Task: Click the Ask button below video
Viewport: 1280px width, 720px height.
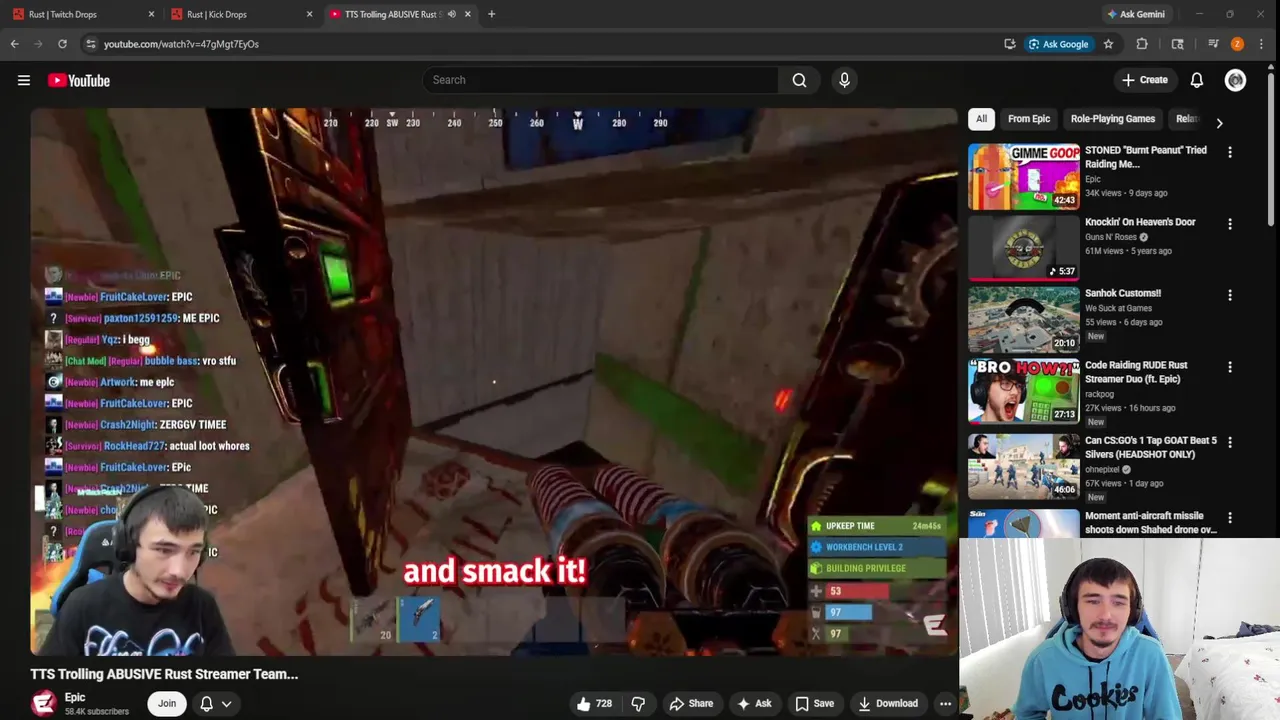Action: [754, 704]
